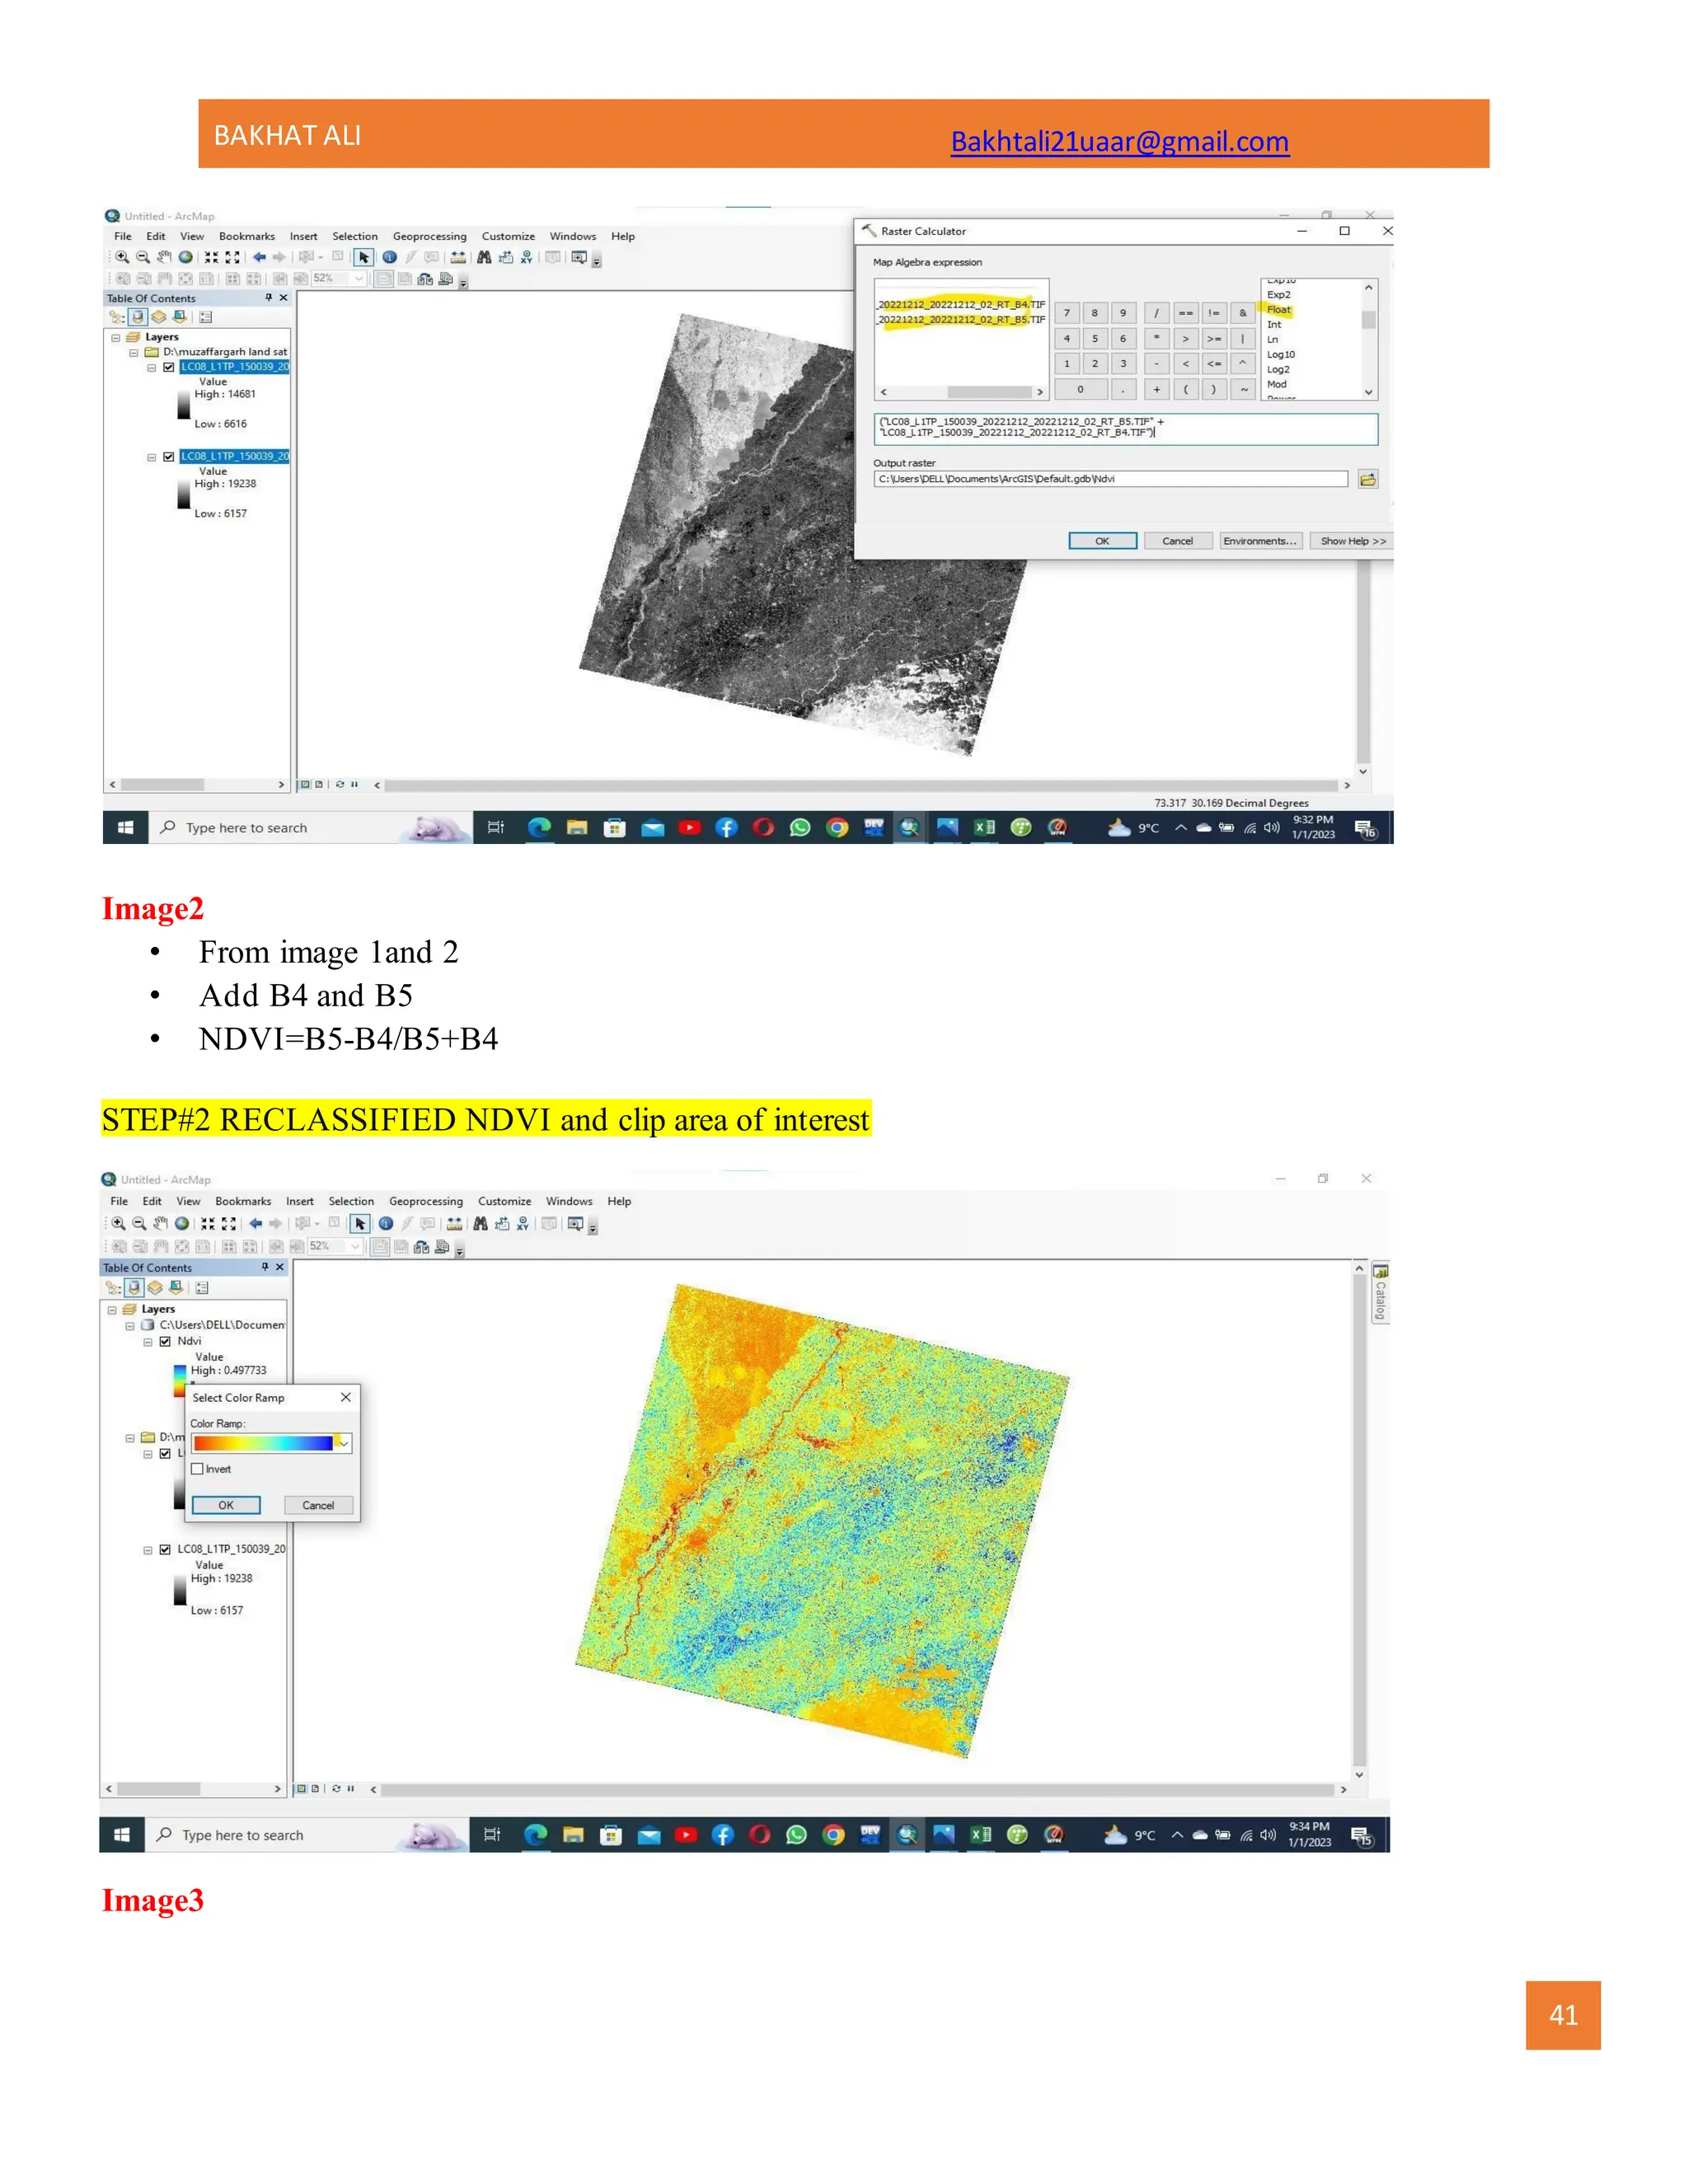Click the Measure ruler tool in Raster Calculator screenshot
This screenshot has height=2184, width=1688.
point(458,257)
